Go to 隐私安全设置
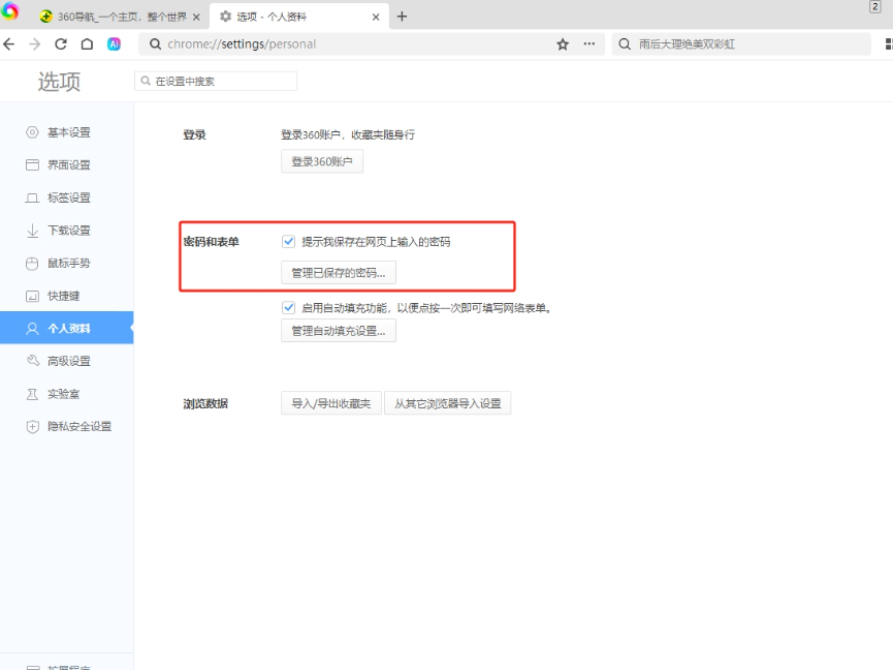The width and height of the screenshot is (893, 670). point(67,426)
